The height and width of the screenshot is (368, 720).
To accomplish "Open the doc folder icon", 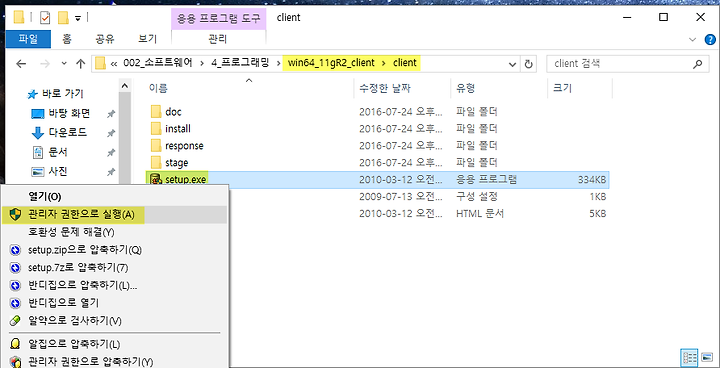I will point(157,112).
